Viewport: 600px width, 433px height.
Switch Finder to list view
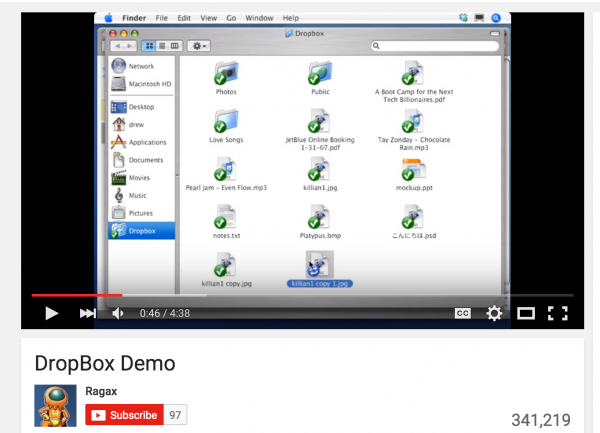(162, 46)
